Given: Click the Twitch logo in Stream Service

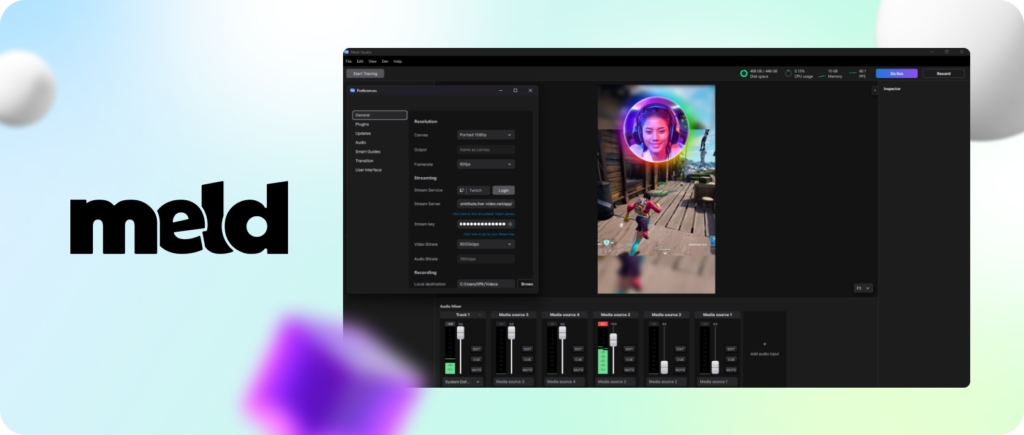Looking at the screenshot, I should 462,189.
